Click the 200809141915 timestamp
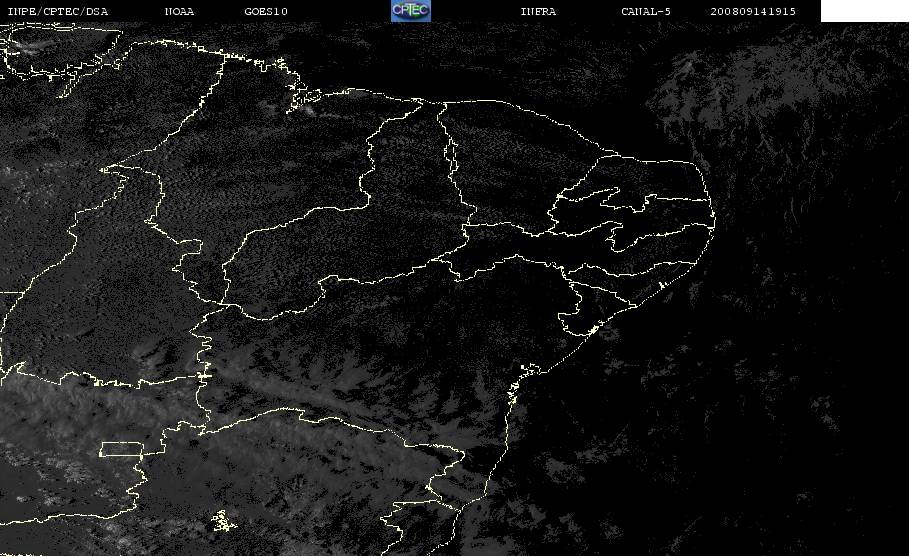Viewport: 909px width, 556px height. (753, 11)
